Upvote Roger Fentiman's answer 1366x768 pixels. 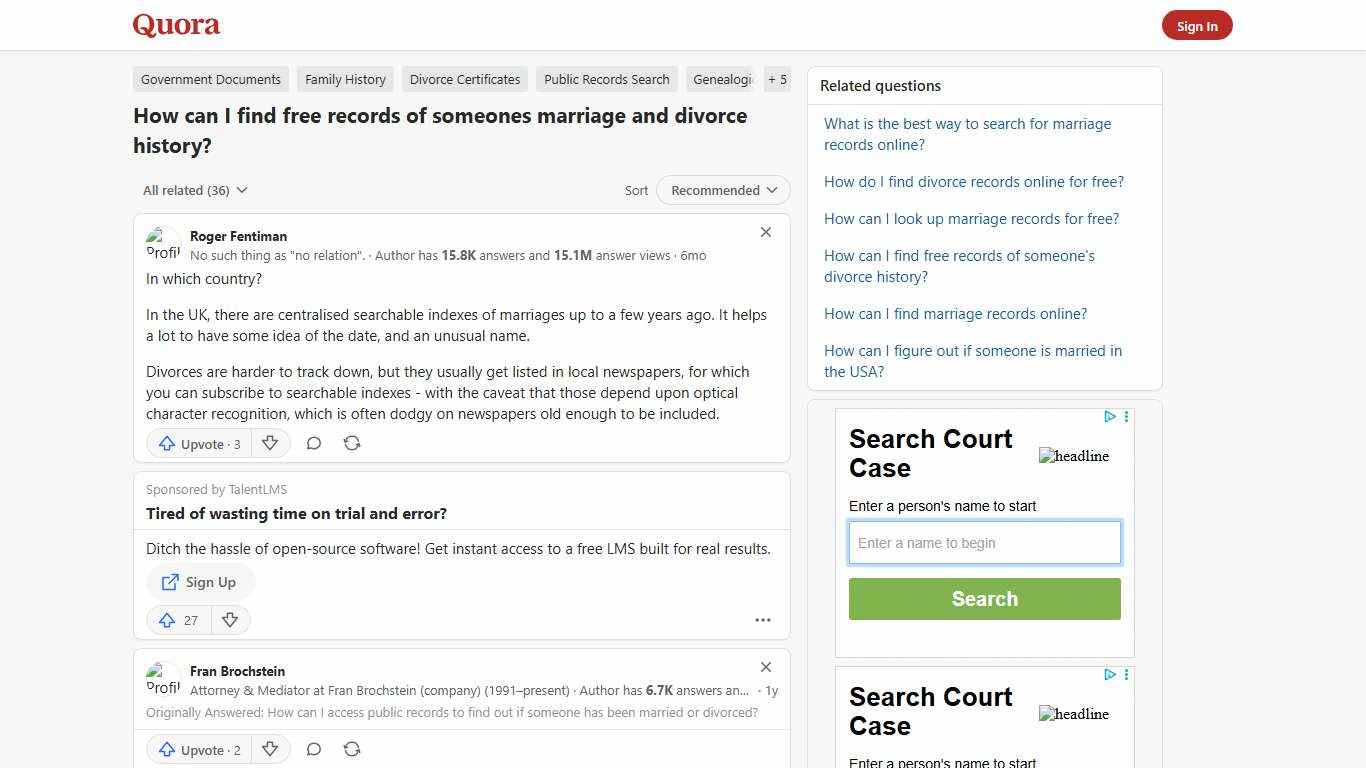pyautogui.click(x=197, y=443)
